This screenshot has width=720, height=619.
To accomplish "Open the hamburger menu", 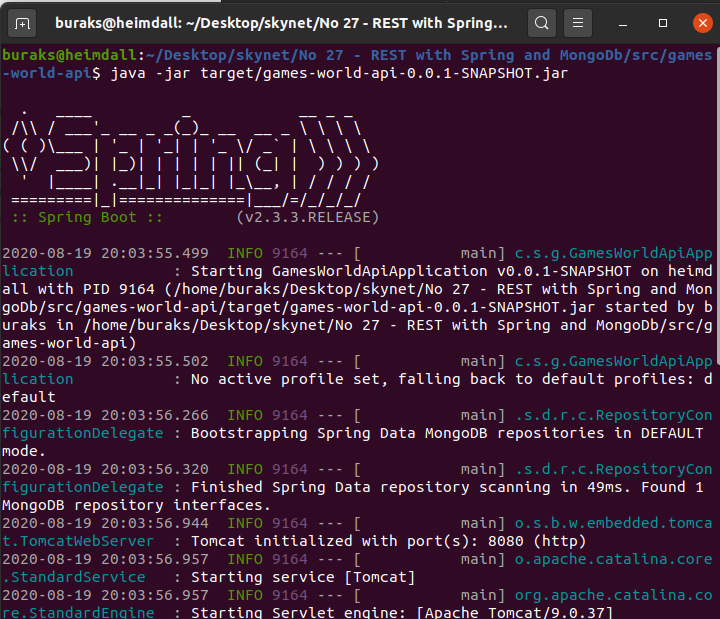I will coord(578,23).
